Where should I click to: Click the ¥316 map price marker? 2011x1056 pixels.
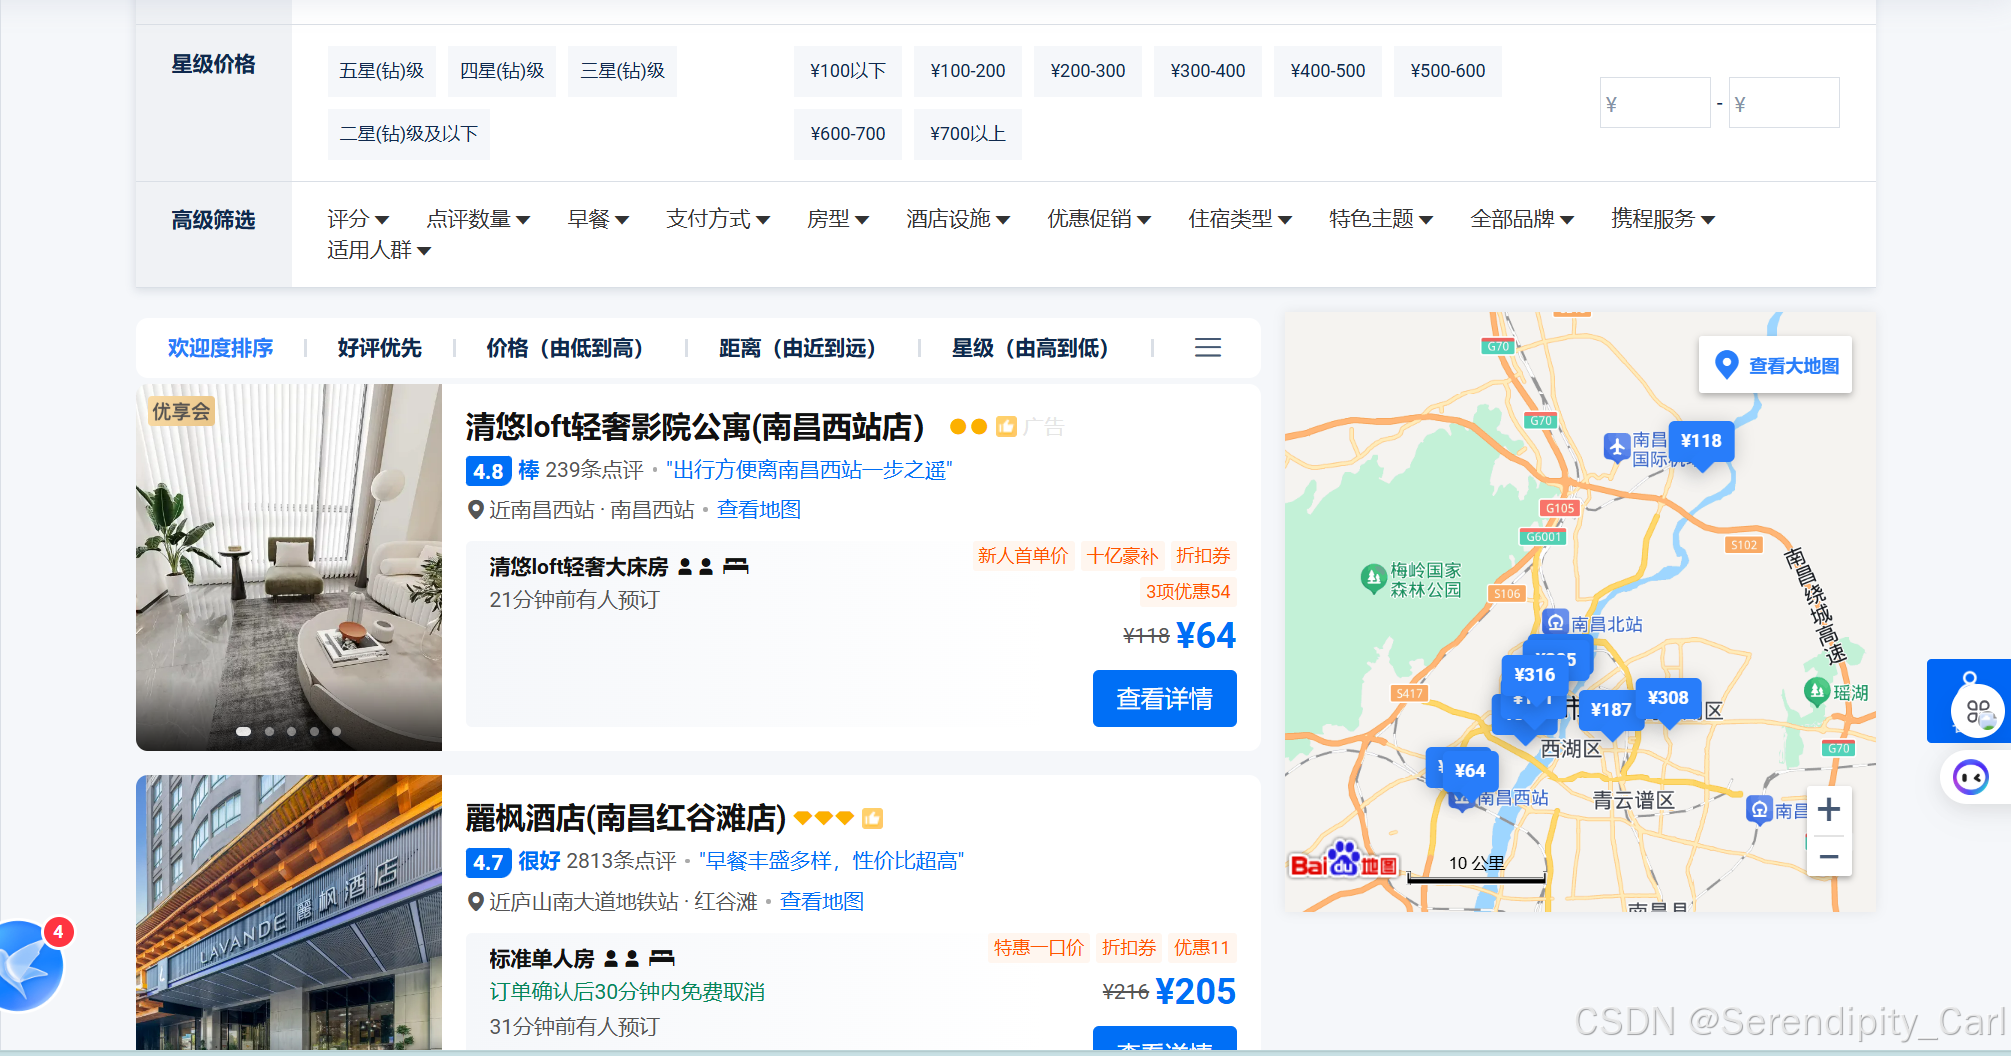pyautogui.click(x=1534, y=675)
